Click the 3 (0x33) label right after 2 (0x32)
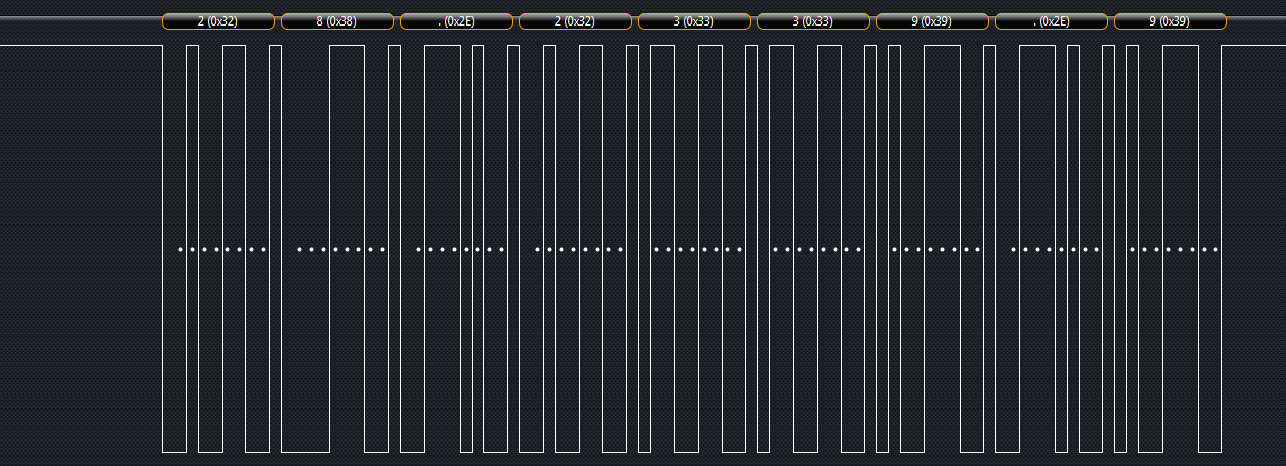Screen dimensions: 1286x466 [694, 21]
